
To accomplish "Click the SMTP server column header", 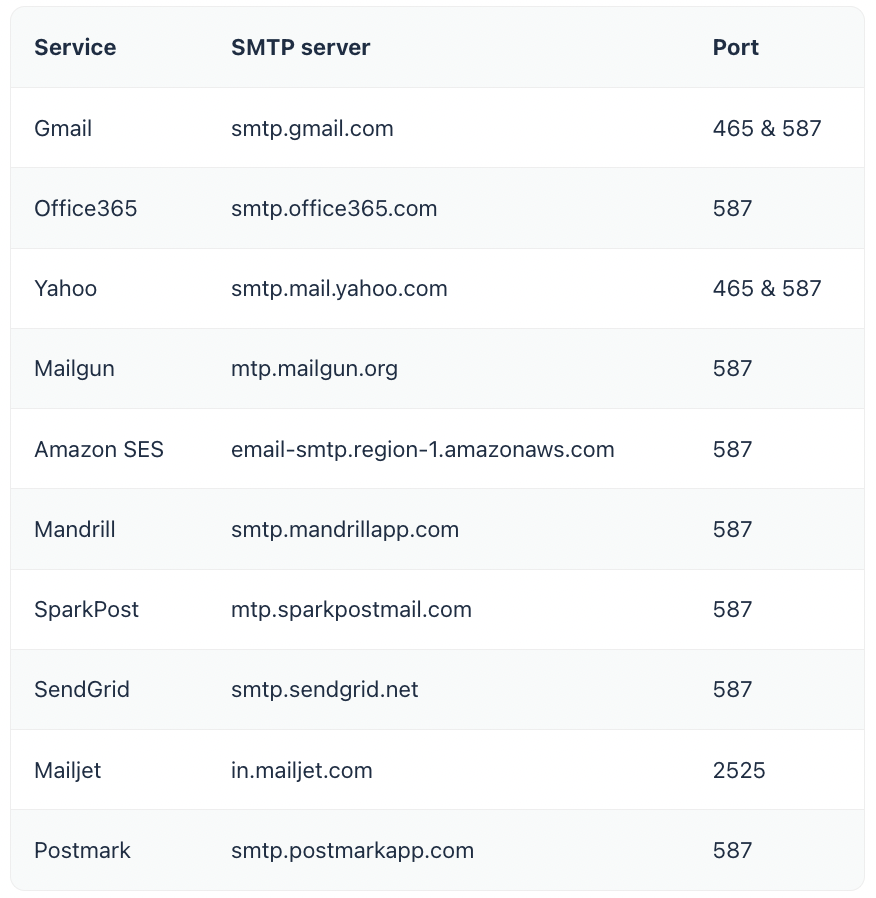I will [301, 48].
